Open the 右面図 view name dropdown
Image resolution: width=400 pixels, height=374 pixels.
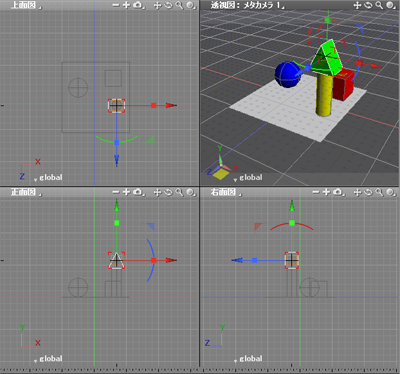pos(226,192)
